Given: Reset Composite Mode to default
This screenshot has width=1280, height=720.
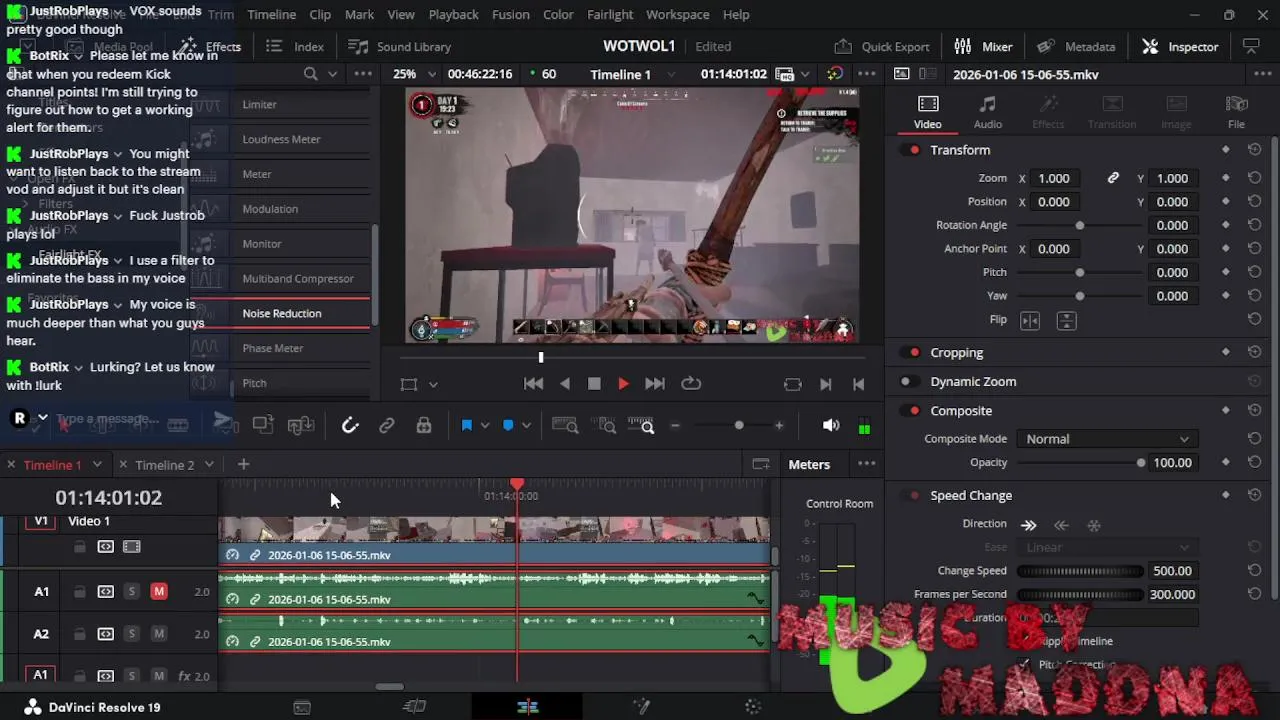Looking at the screenshot, I should (x=1254, y=439).
